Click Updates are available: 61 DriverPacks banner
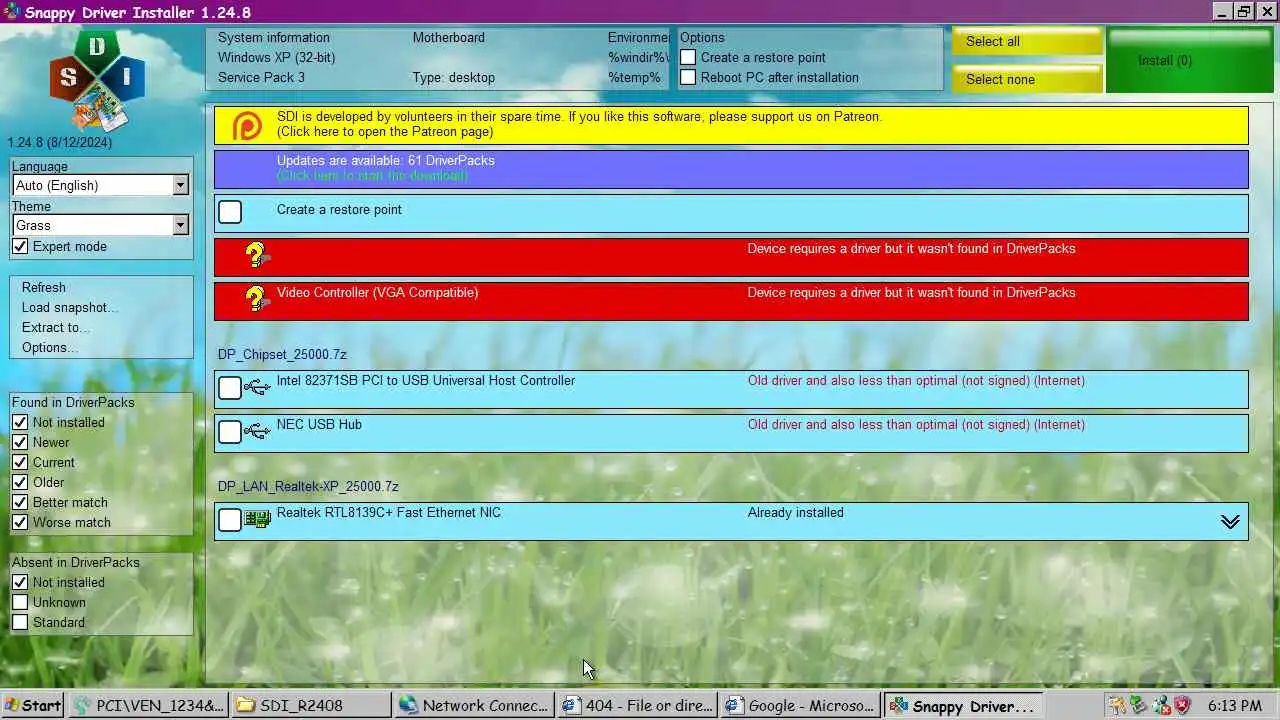 click(731, 169)
